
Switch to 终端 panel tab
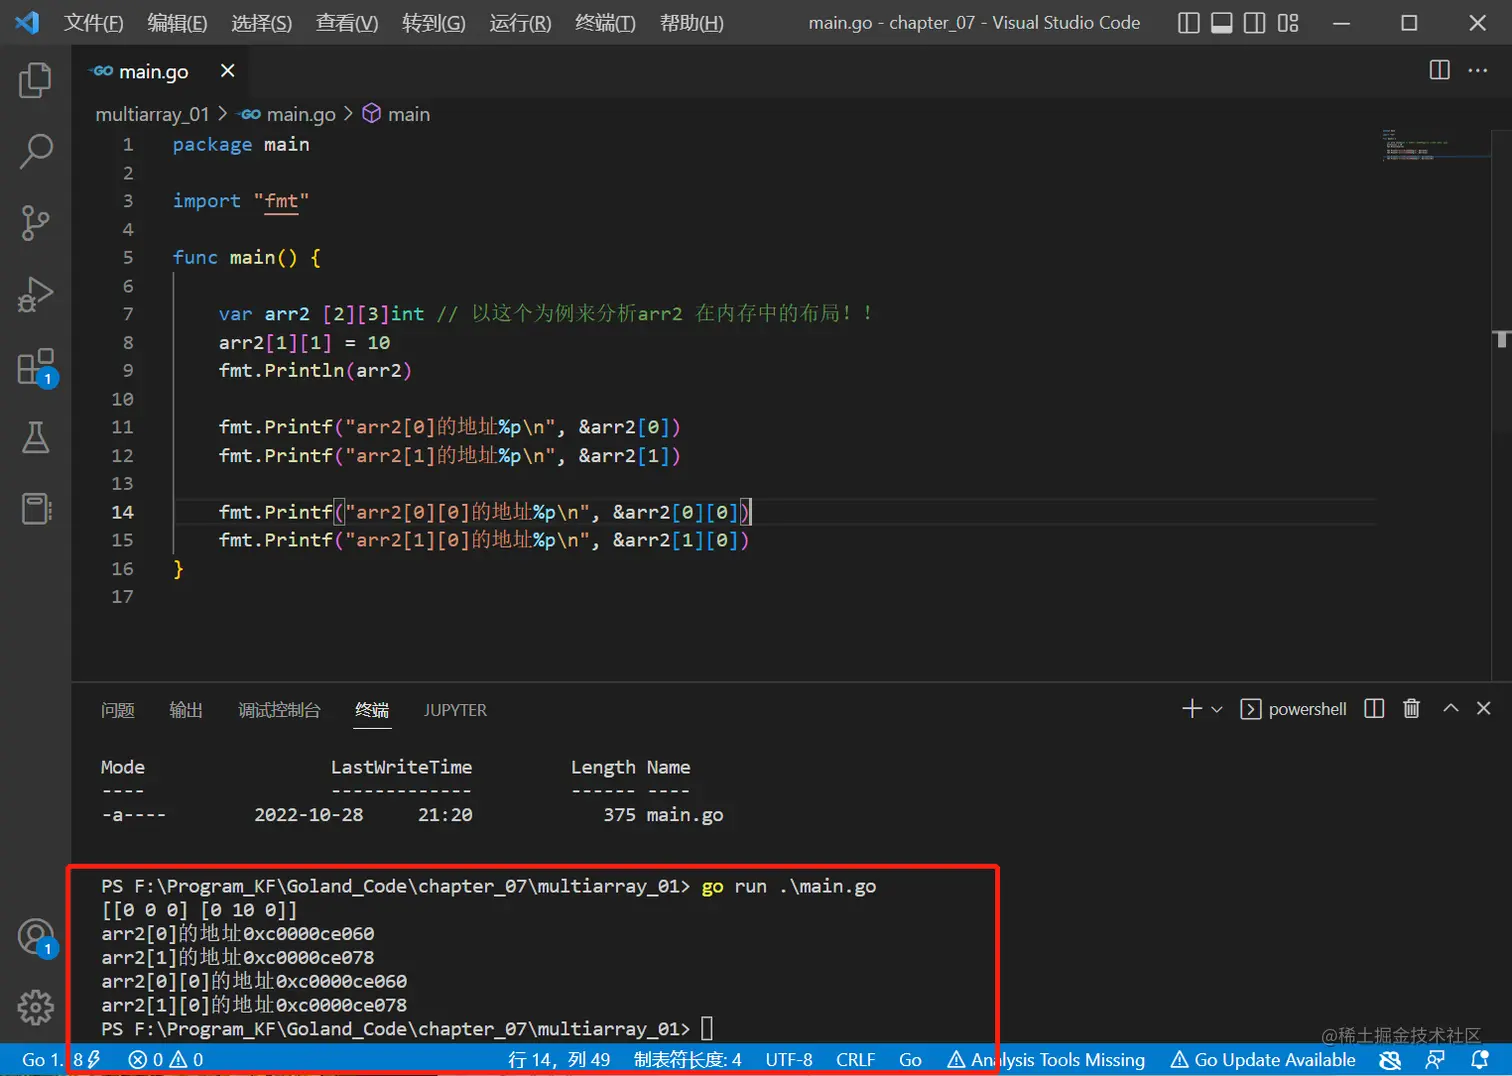[x=372, y=710]
